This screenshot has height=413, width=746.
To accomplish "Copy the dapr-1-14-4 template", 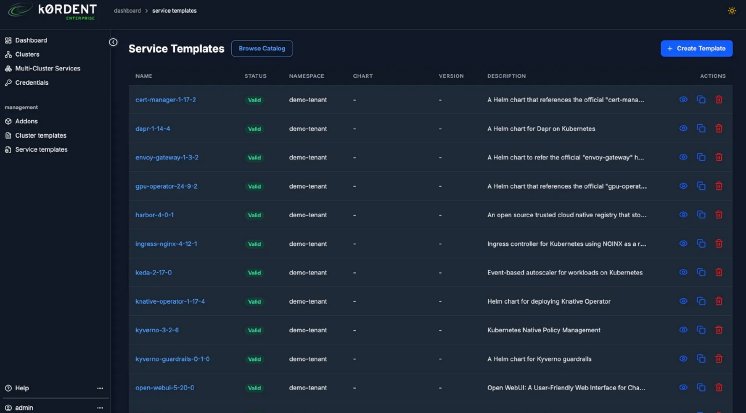I will point(701,128).
